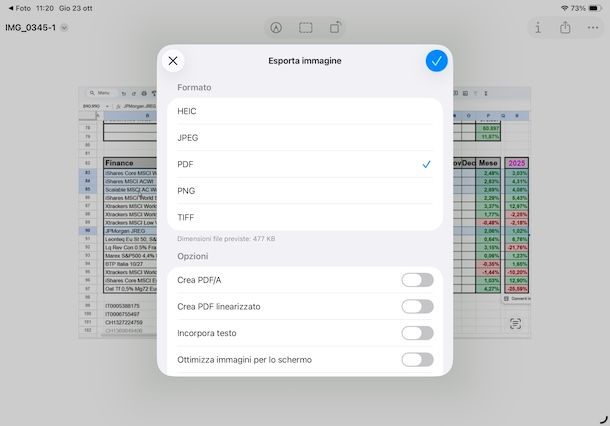Tap the live text scan icon
The image size is (610, 426).
tap(515, 323)
